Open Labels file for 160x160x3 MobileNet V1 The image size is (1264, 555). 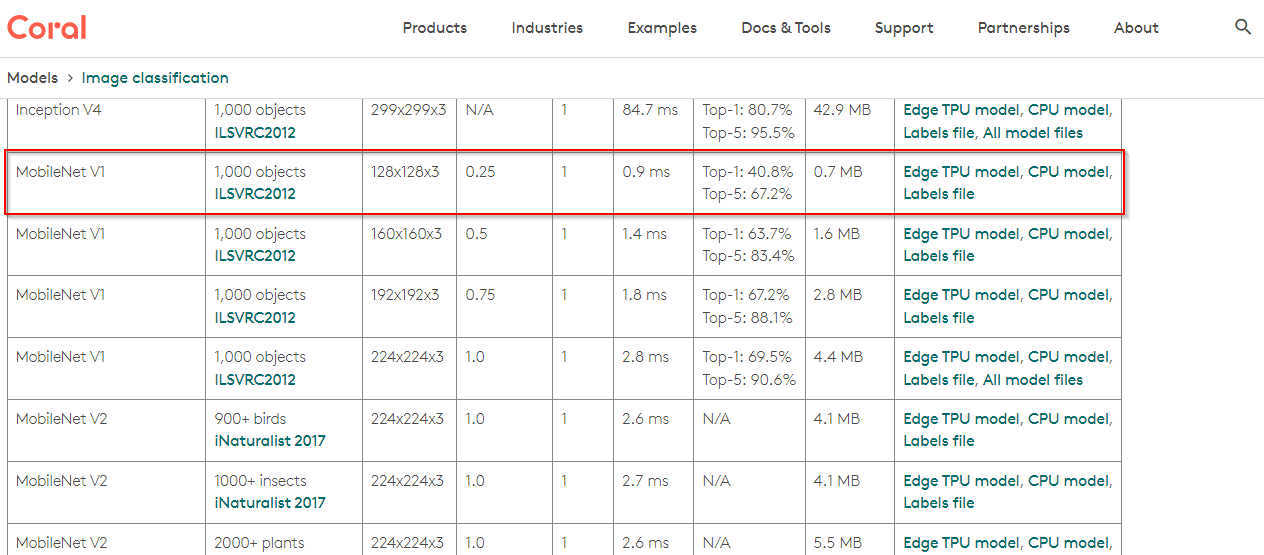pyautogui.click(x=939, y=256)
